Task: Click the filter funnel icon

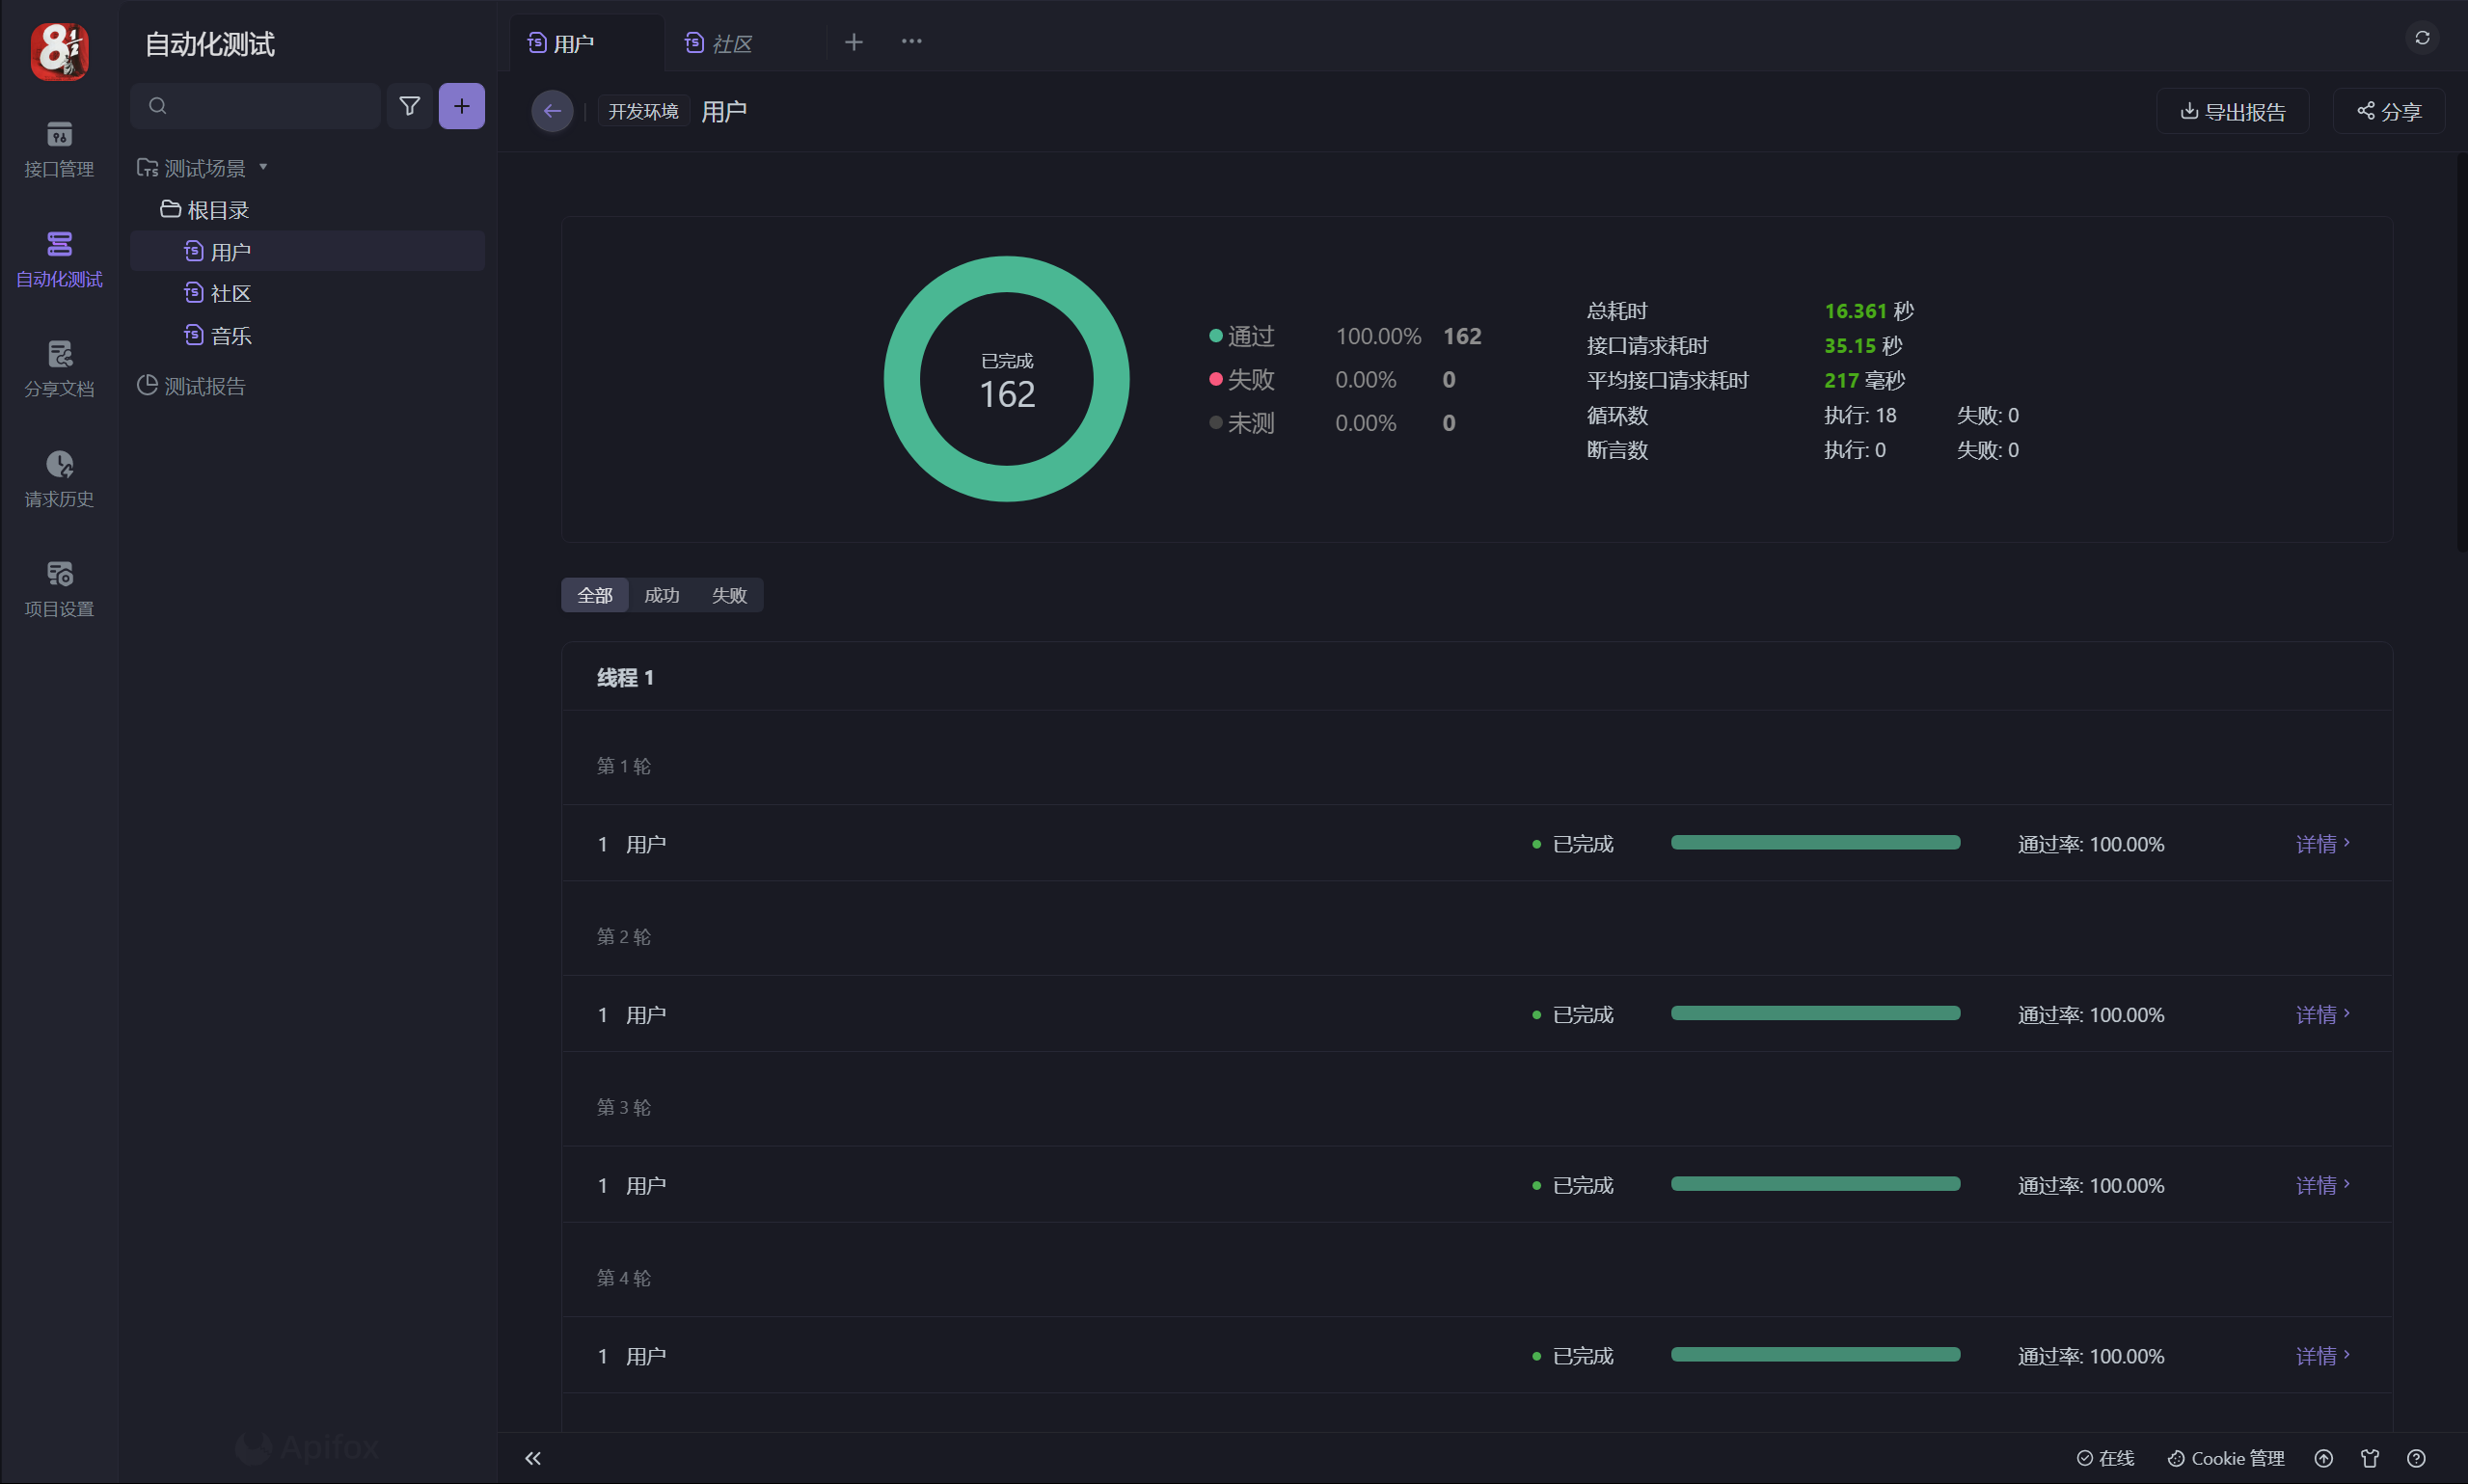Action: click(x=409, y=106)
